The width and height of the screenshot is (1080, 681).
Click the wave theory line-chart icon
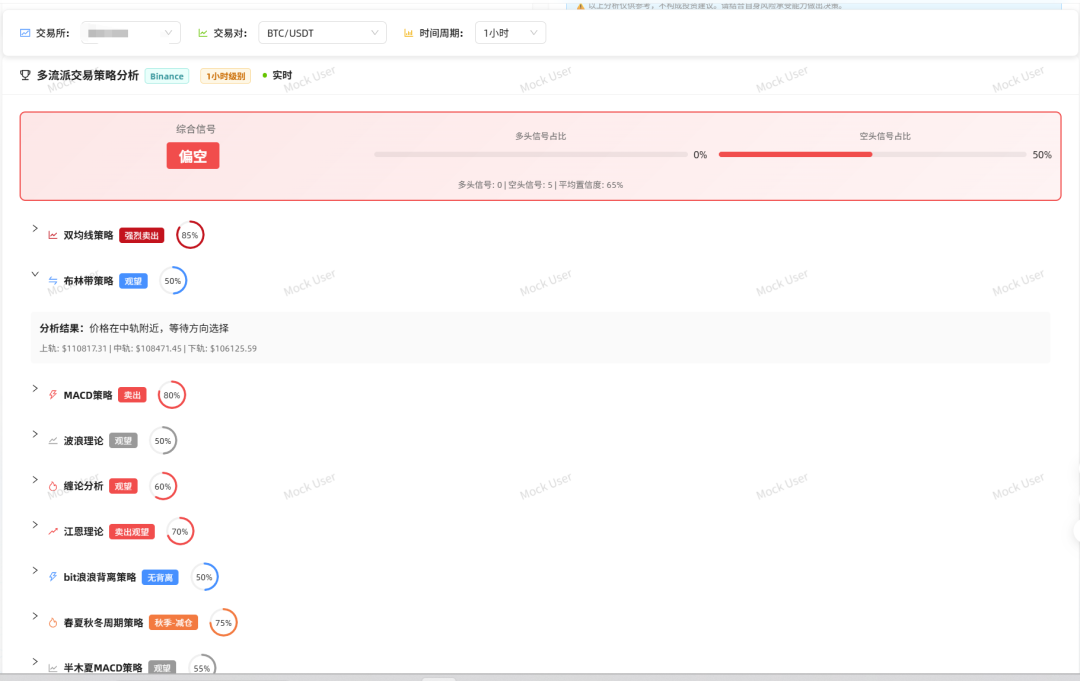(53, 441)
